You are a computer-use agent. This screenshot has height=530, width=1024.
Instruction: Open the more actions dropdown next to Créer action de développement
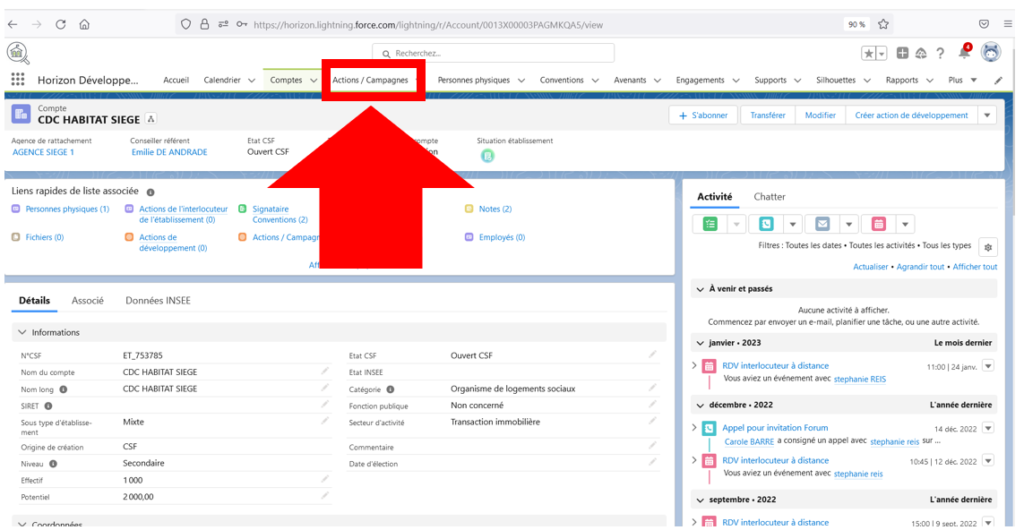pos(988,115)
